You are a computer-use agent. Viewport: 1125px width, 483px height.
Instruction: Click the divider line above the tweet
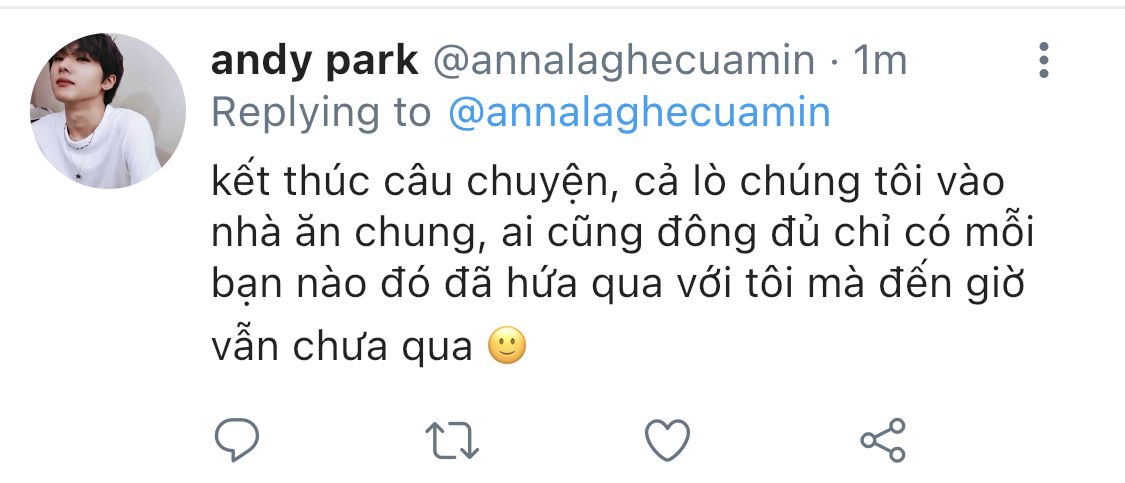point(562,8)
